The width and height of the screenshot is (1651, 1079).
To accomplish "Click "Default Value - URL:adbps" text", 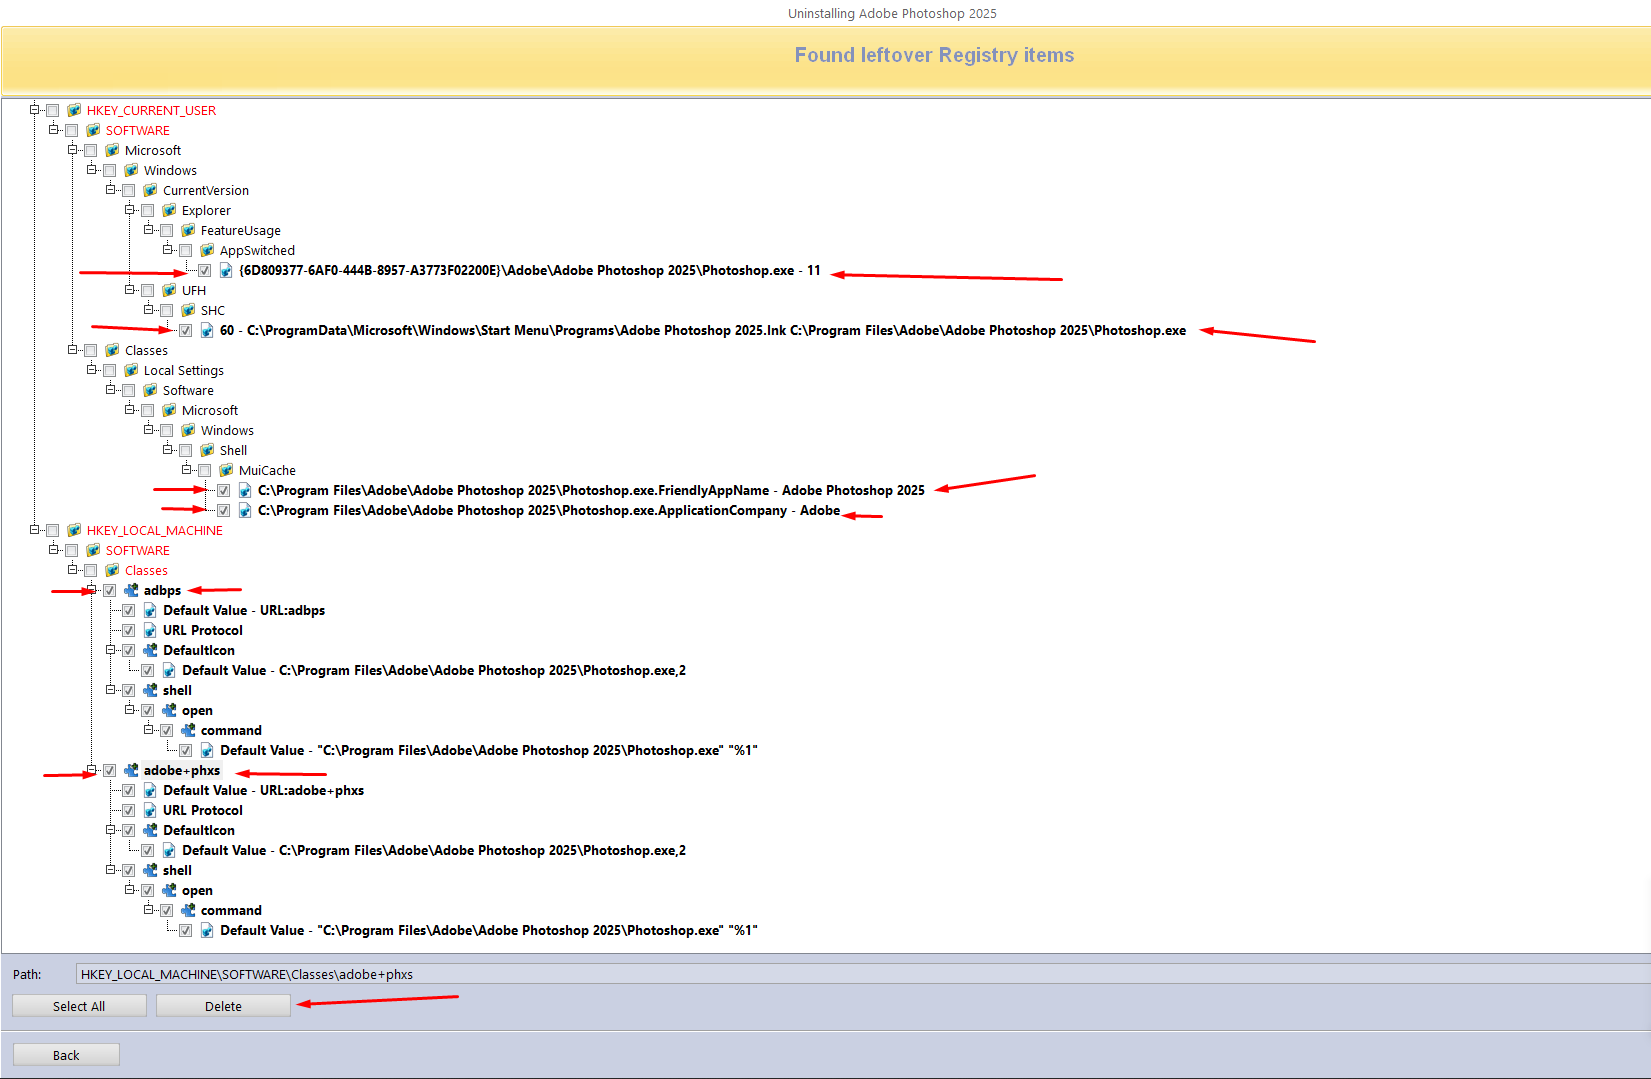I will click(244, 610).
